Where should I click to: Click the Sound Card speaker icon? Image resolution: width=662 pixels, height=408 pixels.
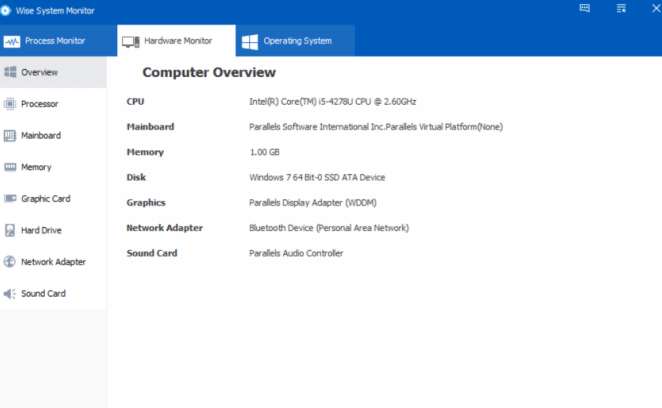[10, 294]
